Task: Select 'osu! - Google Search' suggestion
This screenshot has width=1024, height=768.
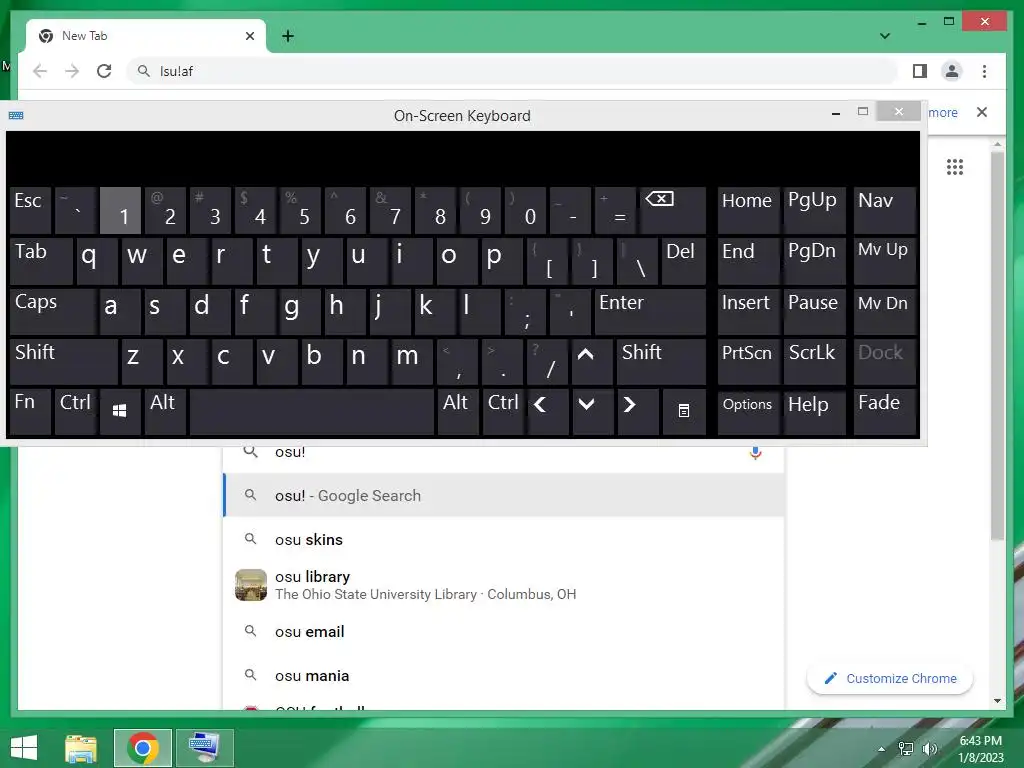Action: (504, 496)
